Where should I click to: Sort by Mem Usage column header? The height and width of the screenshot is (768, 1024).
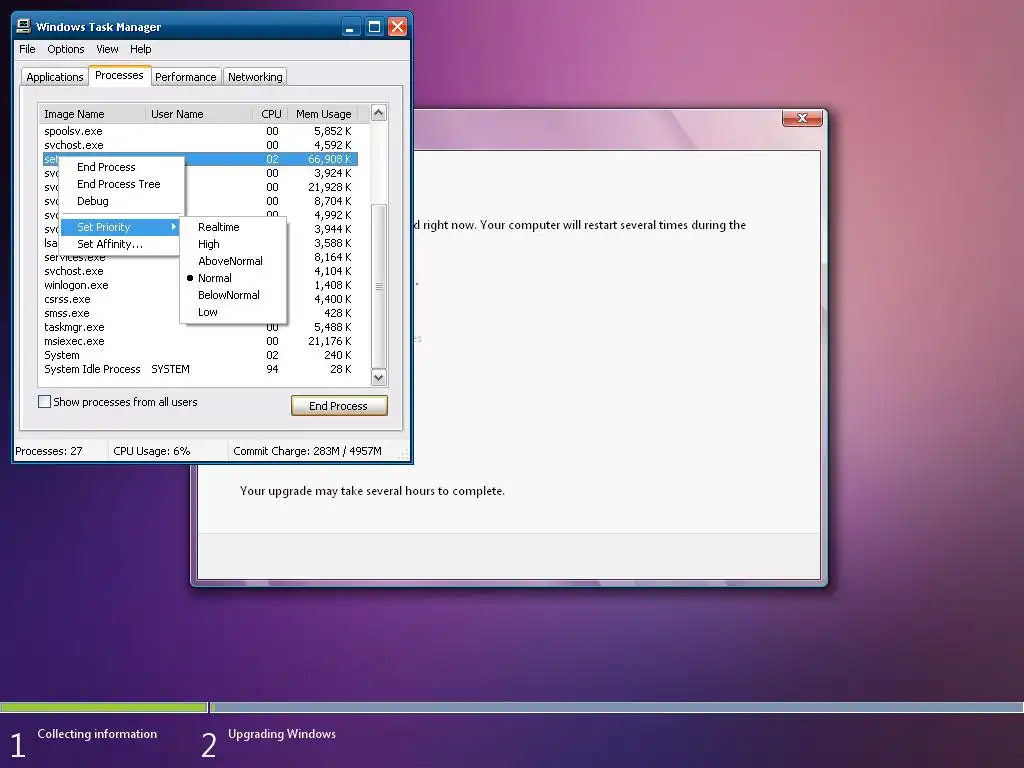click(x=323, y=114)
